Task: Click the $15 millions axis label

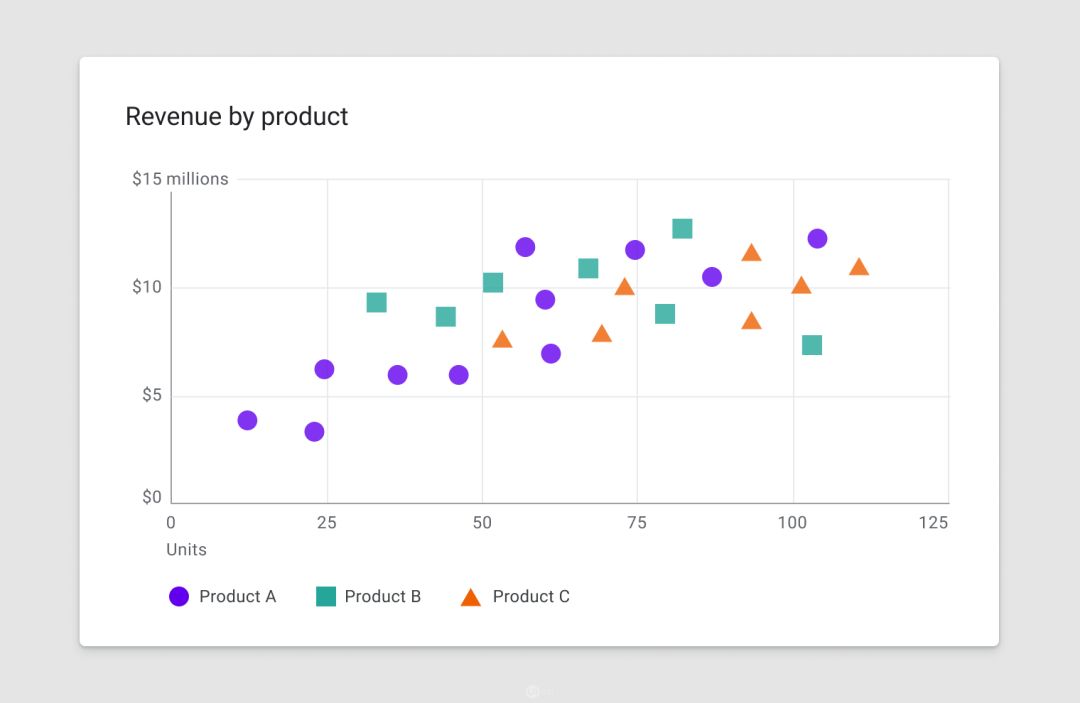Action: tap(180, 179)
